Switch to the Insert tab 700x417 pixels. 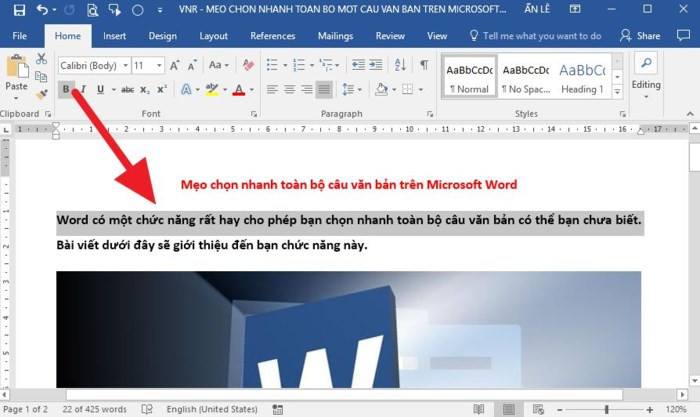point(114,36)
